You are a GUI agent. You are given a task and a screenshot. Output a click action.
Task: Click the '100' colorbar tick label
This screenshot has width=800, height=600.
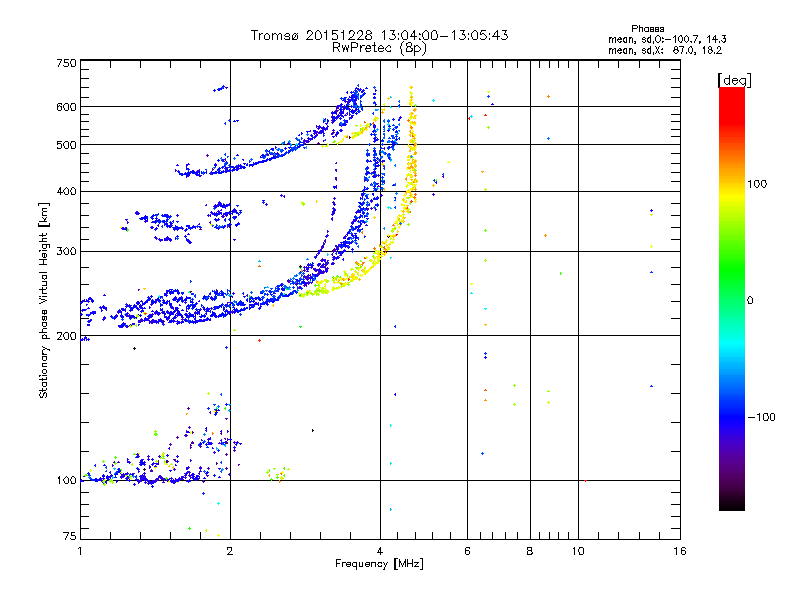point(757,184)
